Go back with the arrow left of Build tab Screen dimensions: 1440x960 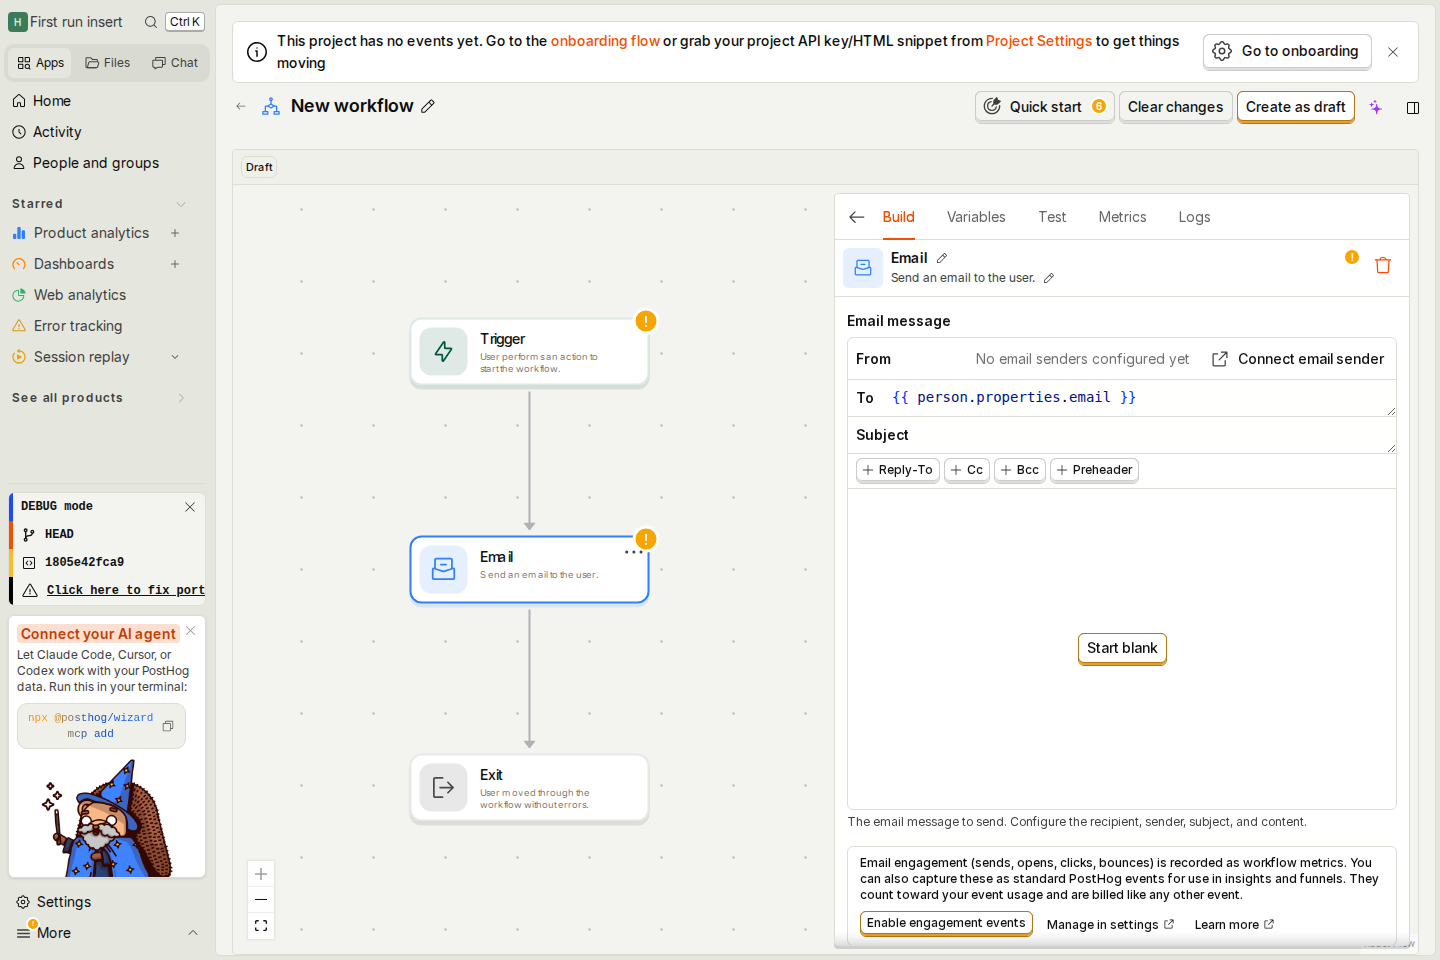[x=857, y=217]
